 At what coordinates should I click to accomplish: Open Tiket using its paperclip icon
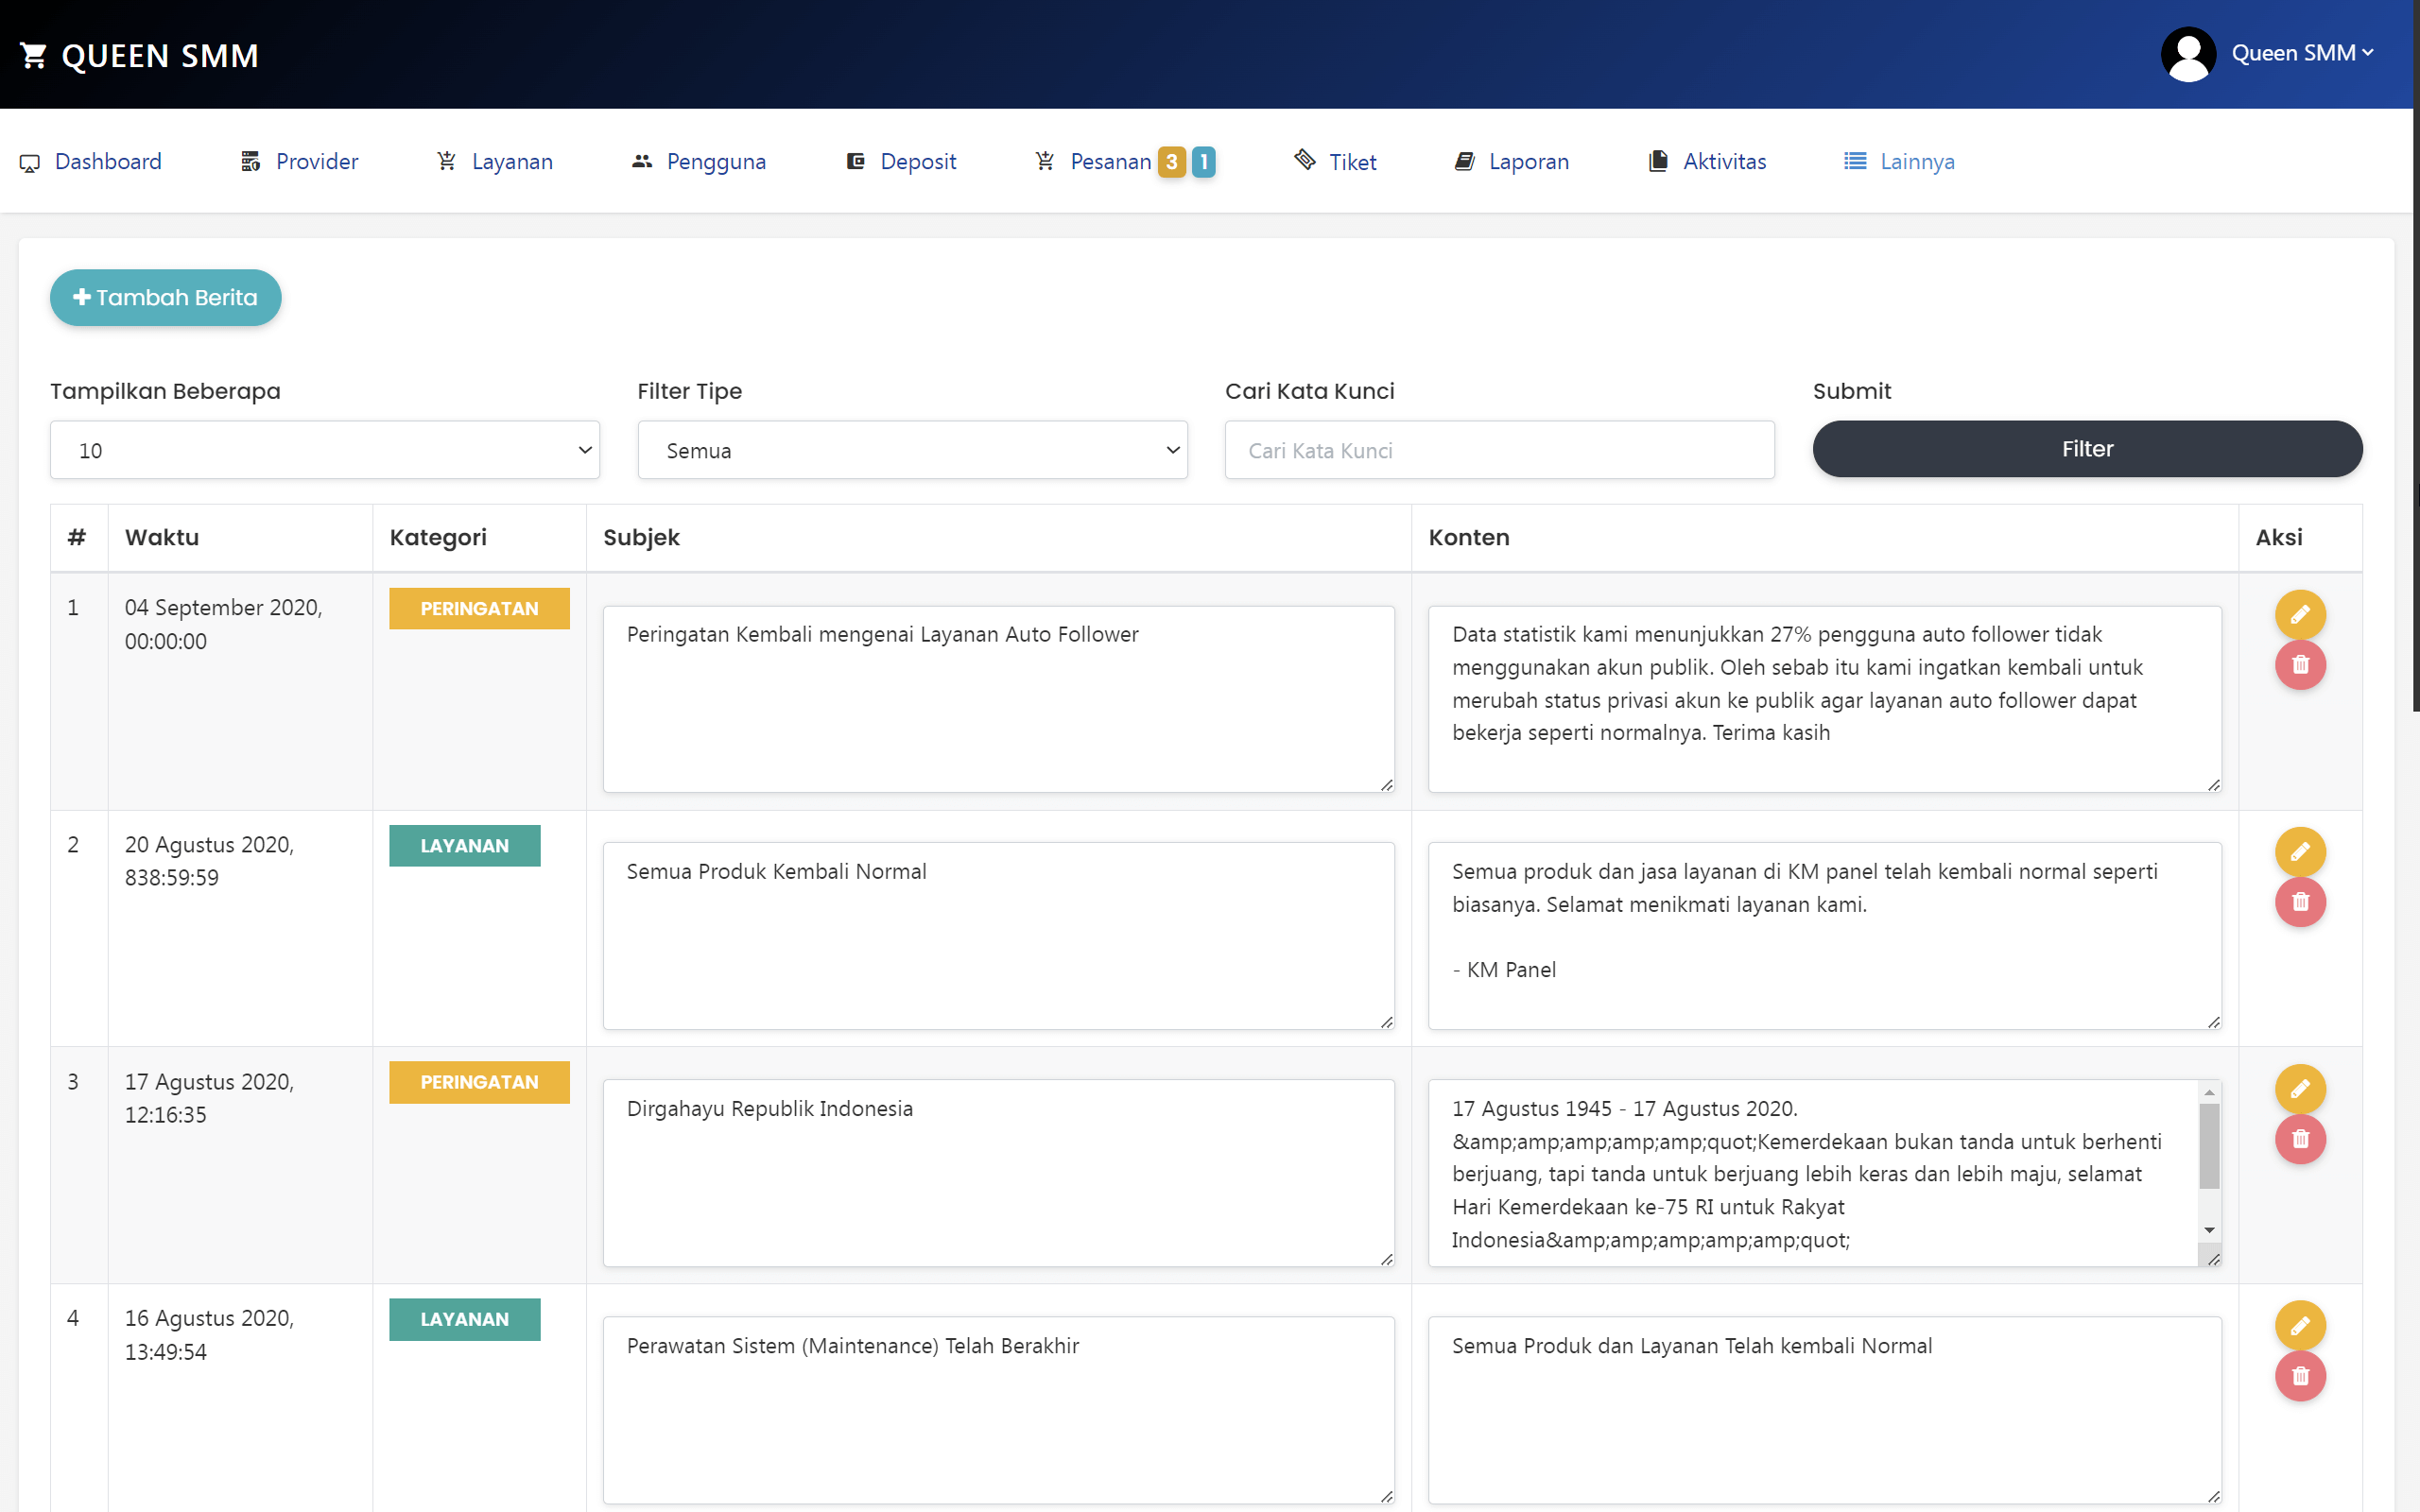tap(1304, 161)
